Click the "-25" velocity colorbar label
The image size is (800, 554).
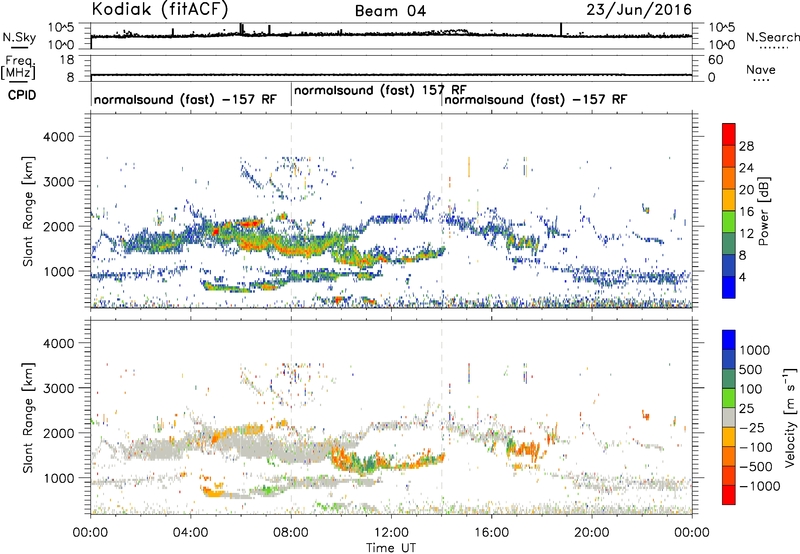754,428
